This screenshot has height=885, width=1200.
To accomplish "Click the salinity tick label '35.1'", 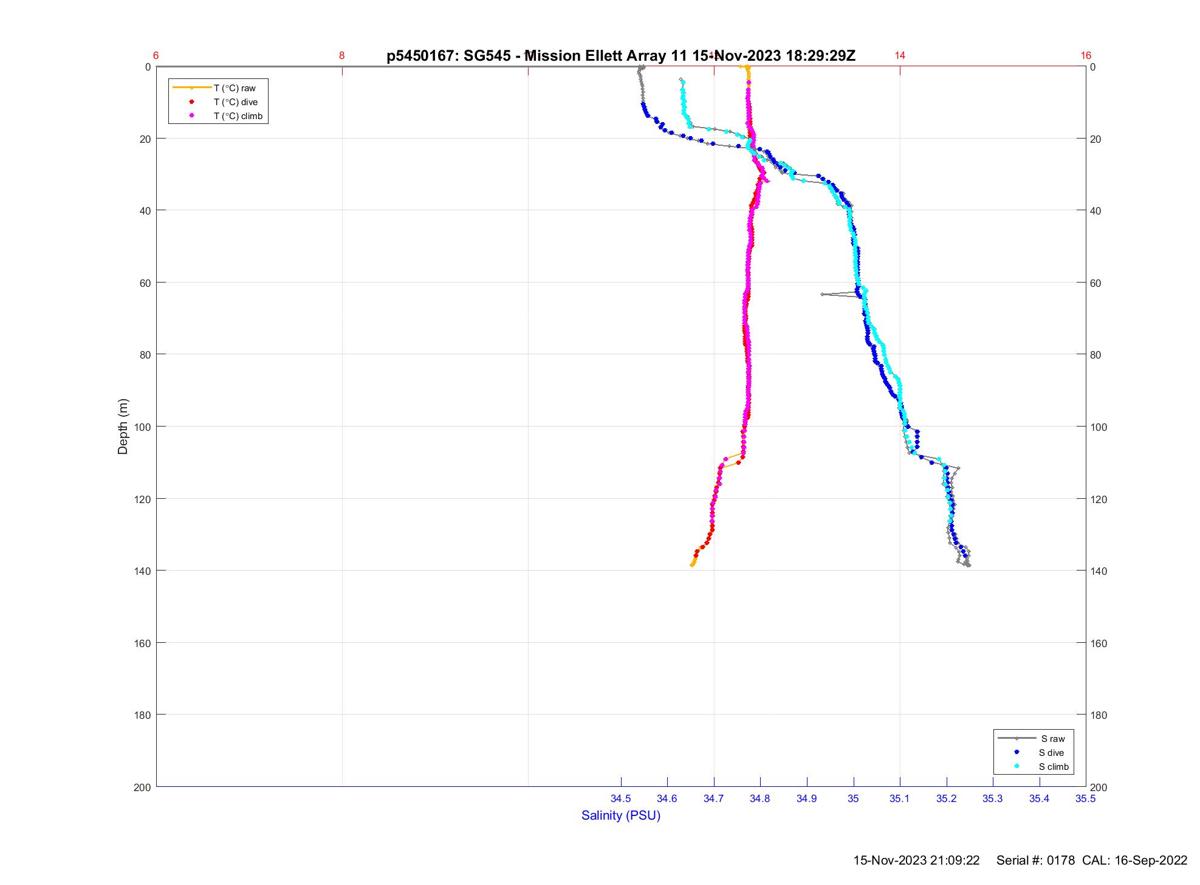I will coord(900,799).
